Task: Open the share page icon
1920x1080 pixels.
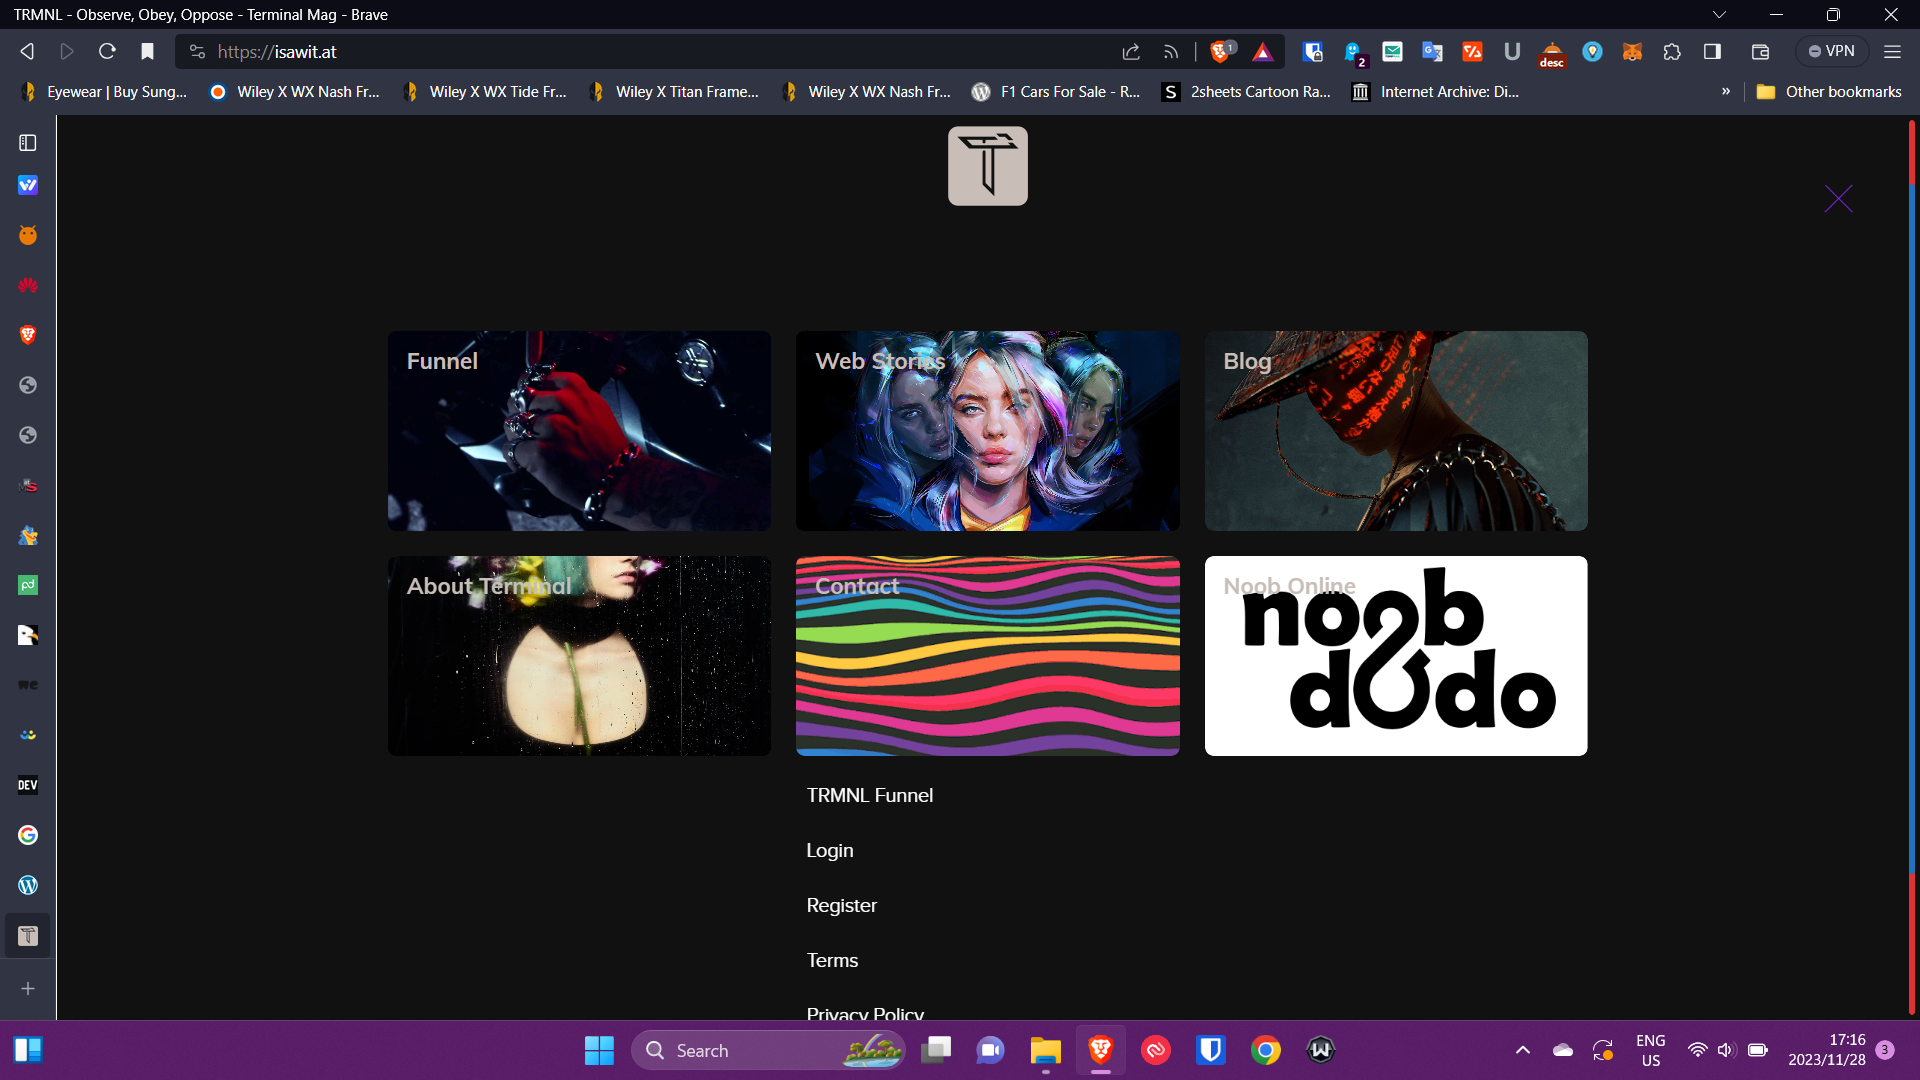Action: click(1131, 52)
